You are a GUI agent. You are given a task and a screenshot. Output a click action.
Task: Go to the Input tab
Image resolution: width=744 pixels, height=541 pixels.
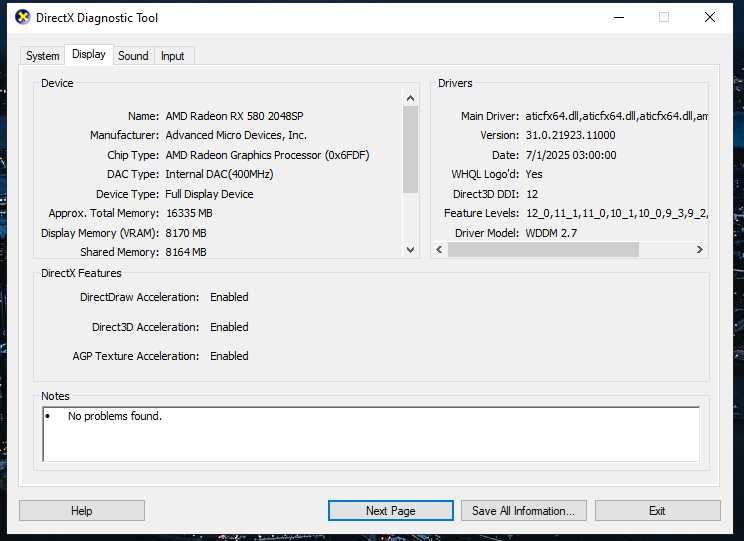(173, 56)
